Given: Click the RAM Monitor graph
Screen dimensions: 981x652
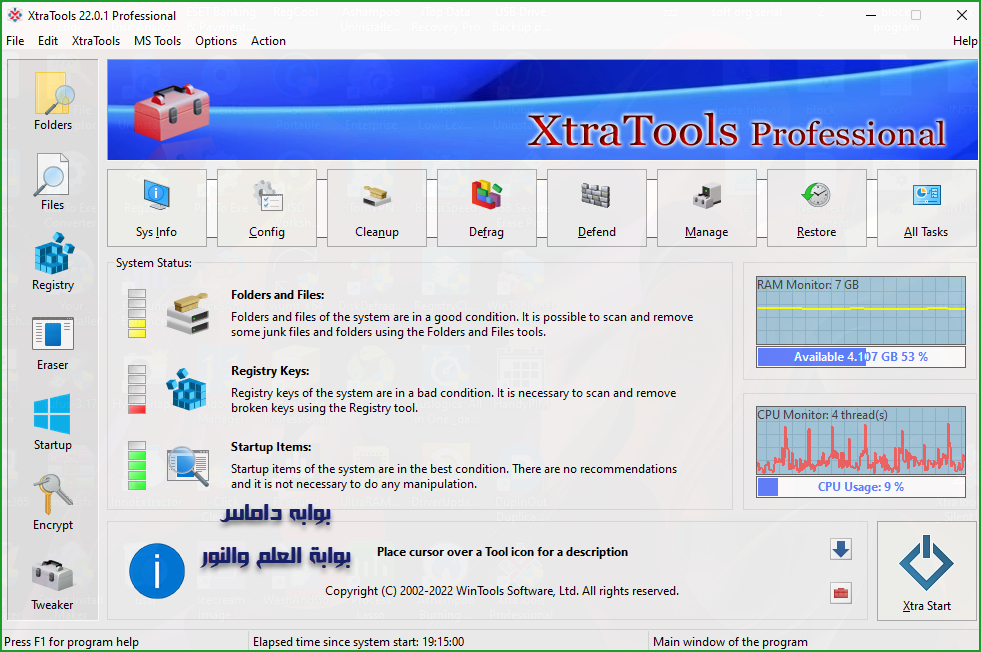Looking at the screenshot, I should (x=861, y=310).
